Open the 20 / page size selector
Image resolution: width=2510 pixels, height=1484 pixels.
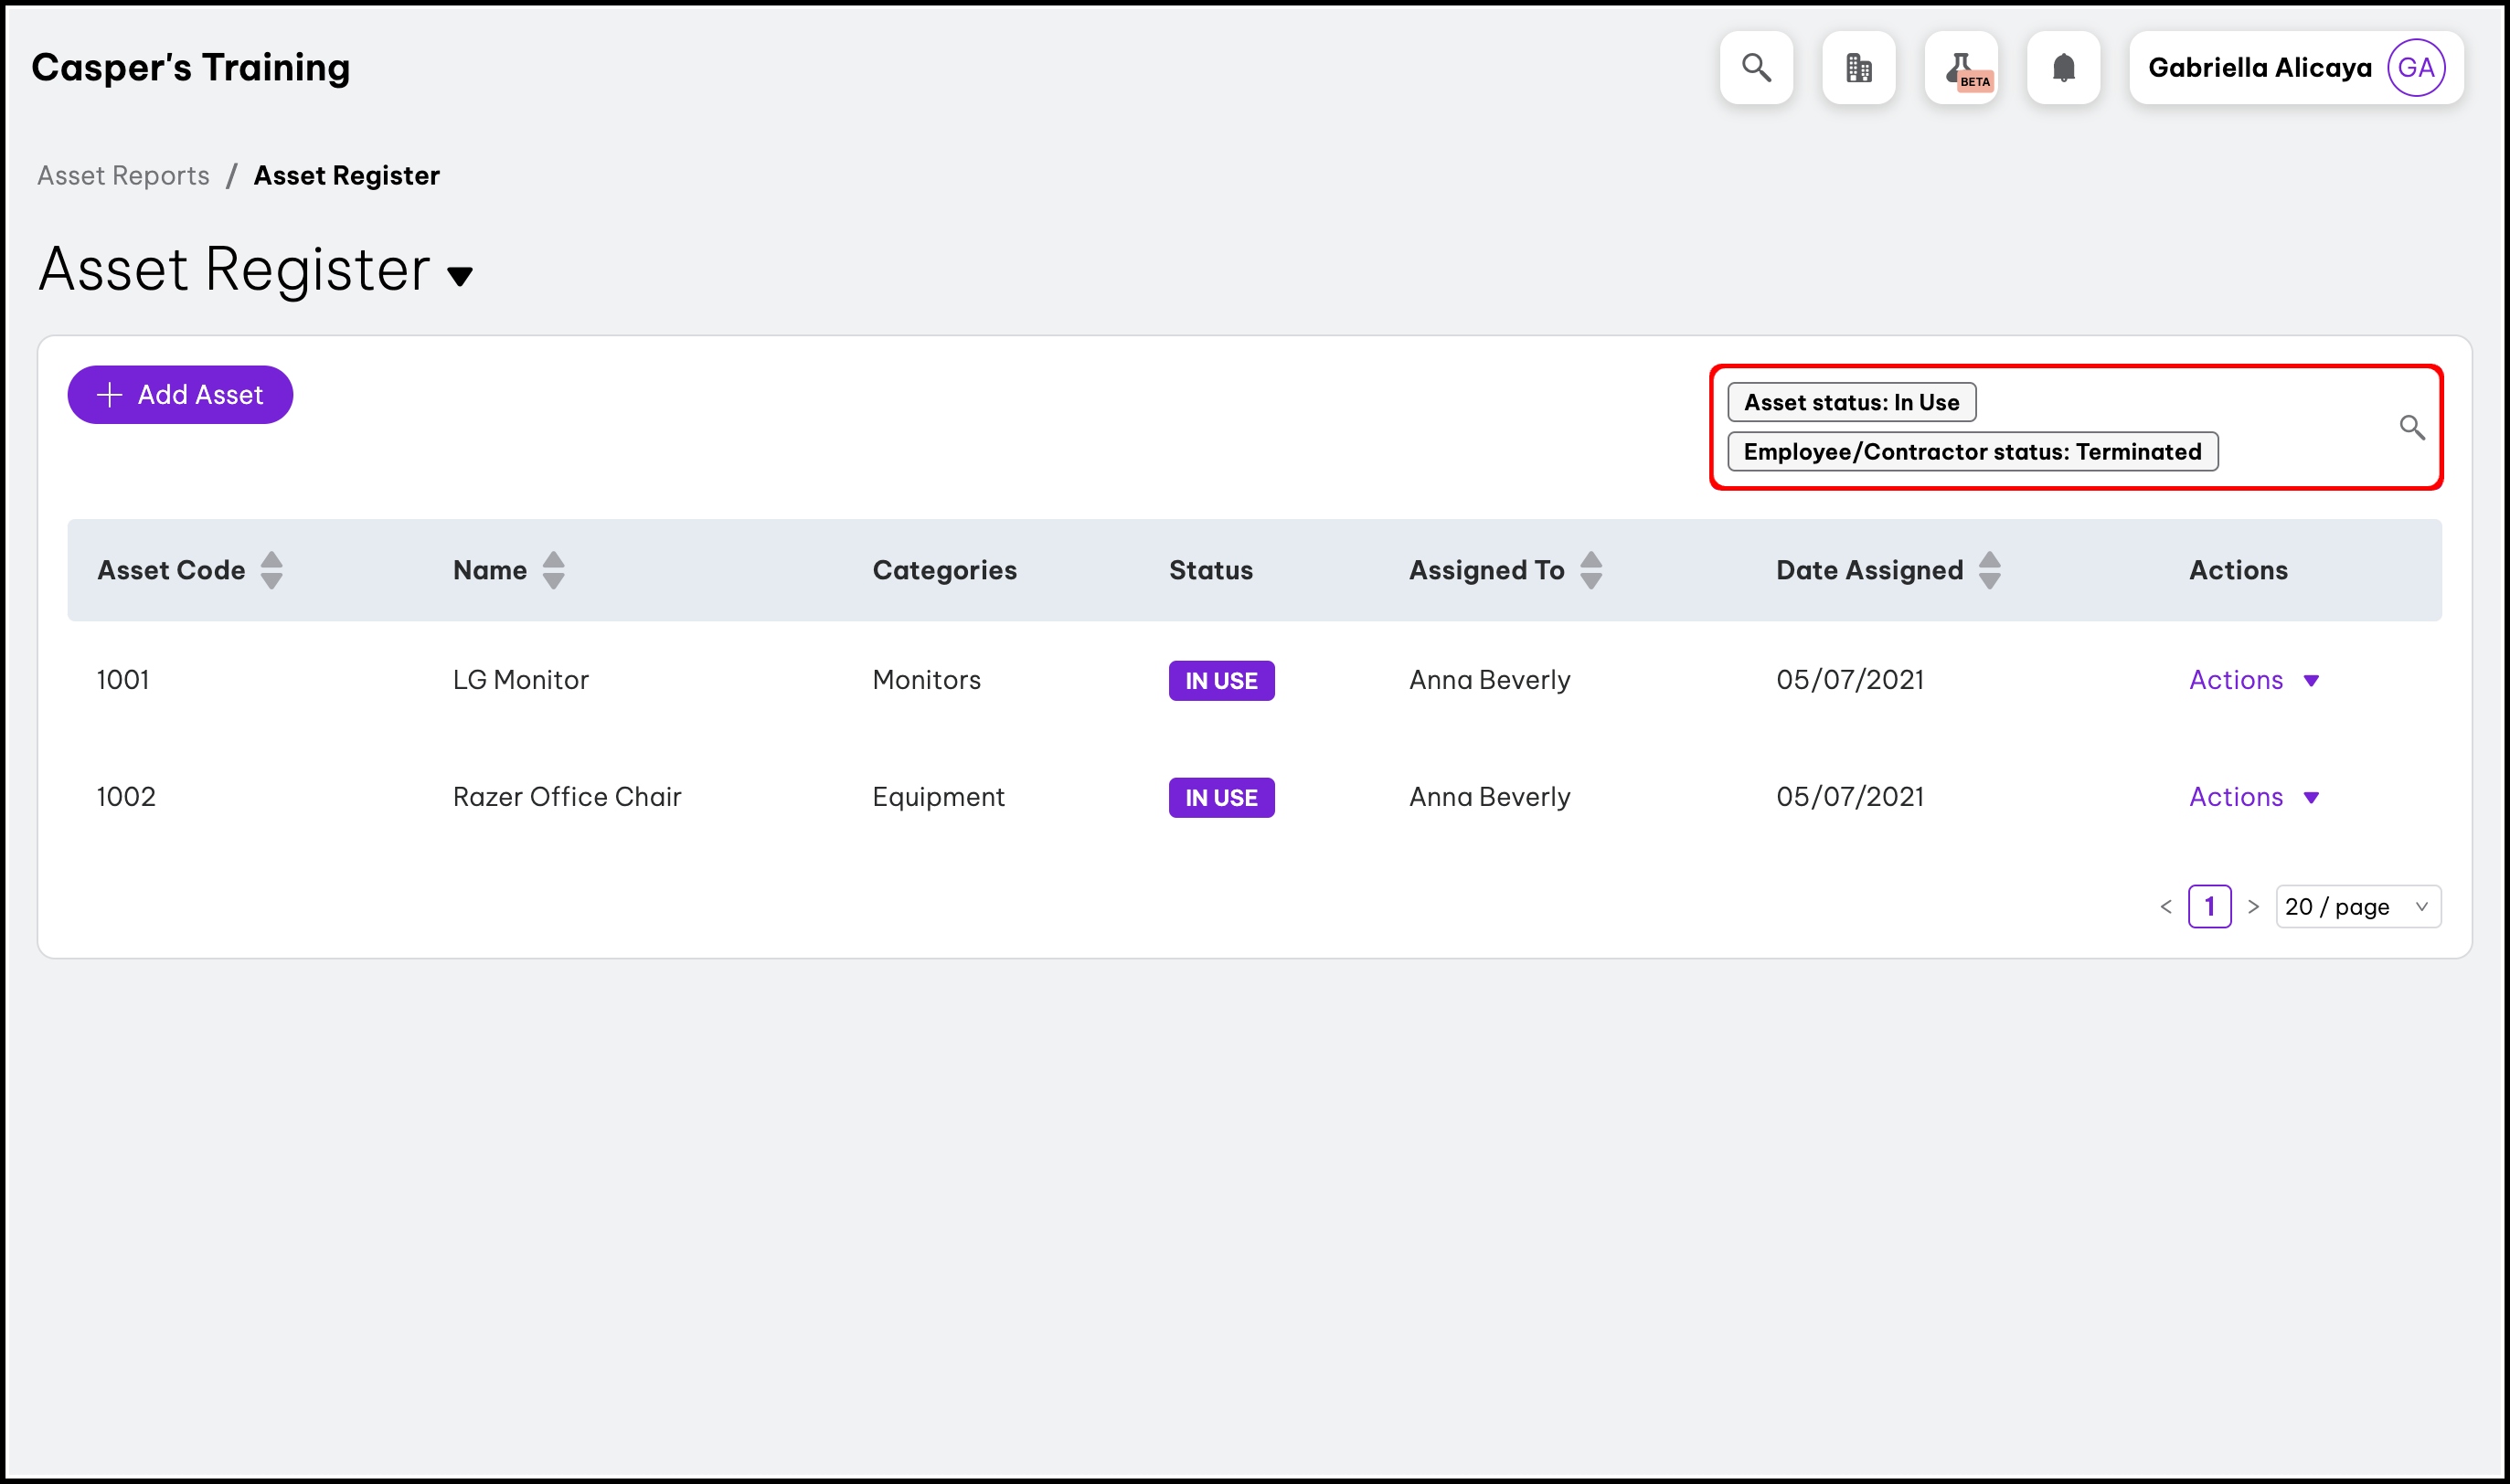click(2357, 907)
